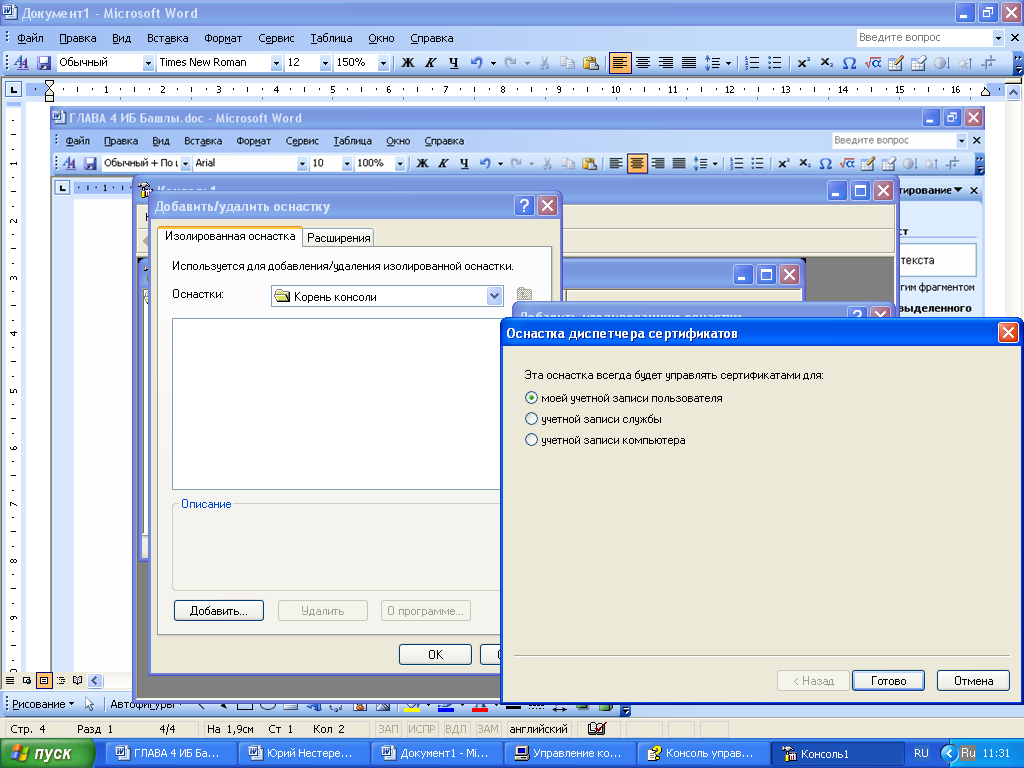Toggle underline in Документ1 toolbar
The image size is (1024, 768).
453,63
